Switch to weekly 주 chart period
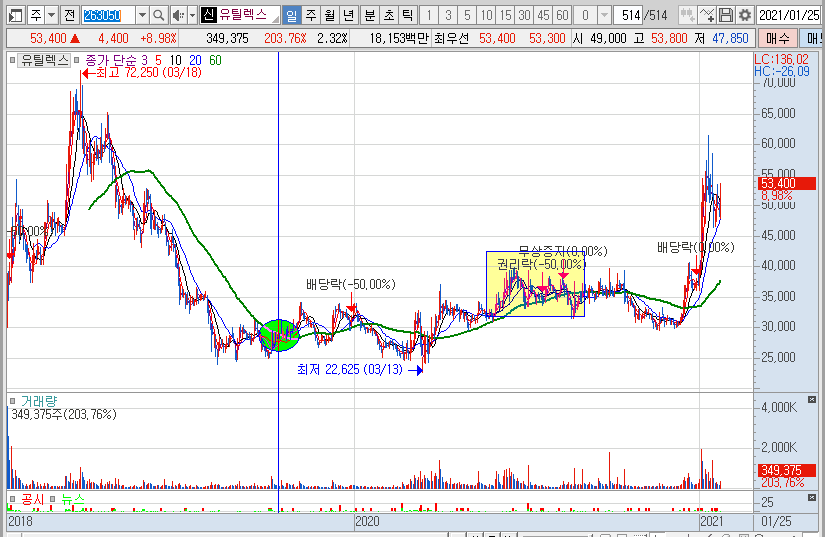Screen dimensions: 825x537 [x=310, y=15]
